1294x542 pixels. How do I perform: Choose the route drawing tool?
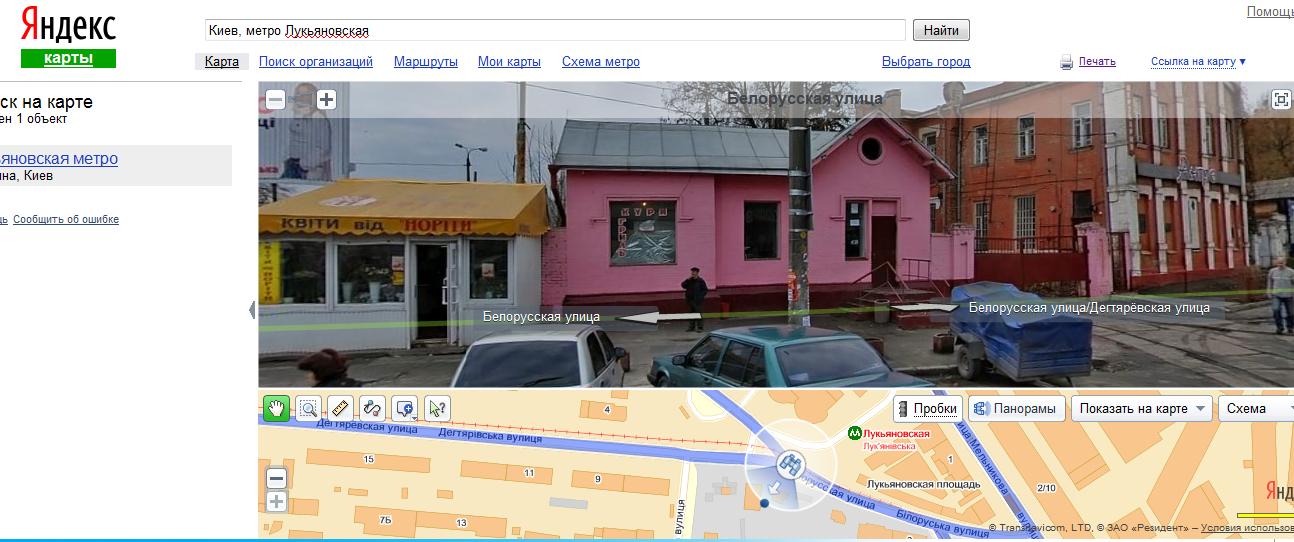[372, 408]
